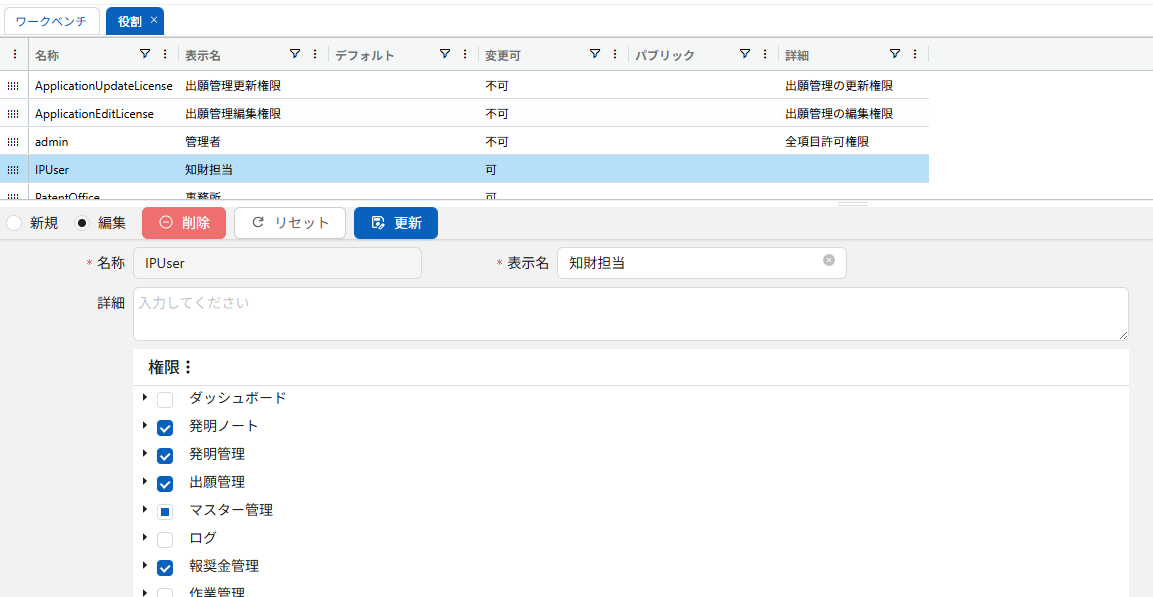1153x597 pixels.
Task: Click the リセット button
Action: tap(289, 223)
